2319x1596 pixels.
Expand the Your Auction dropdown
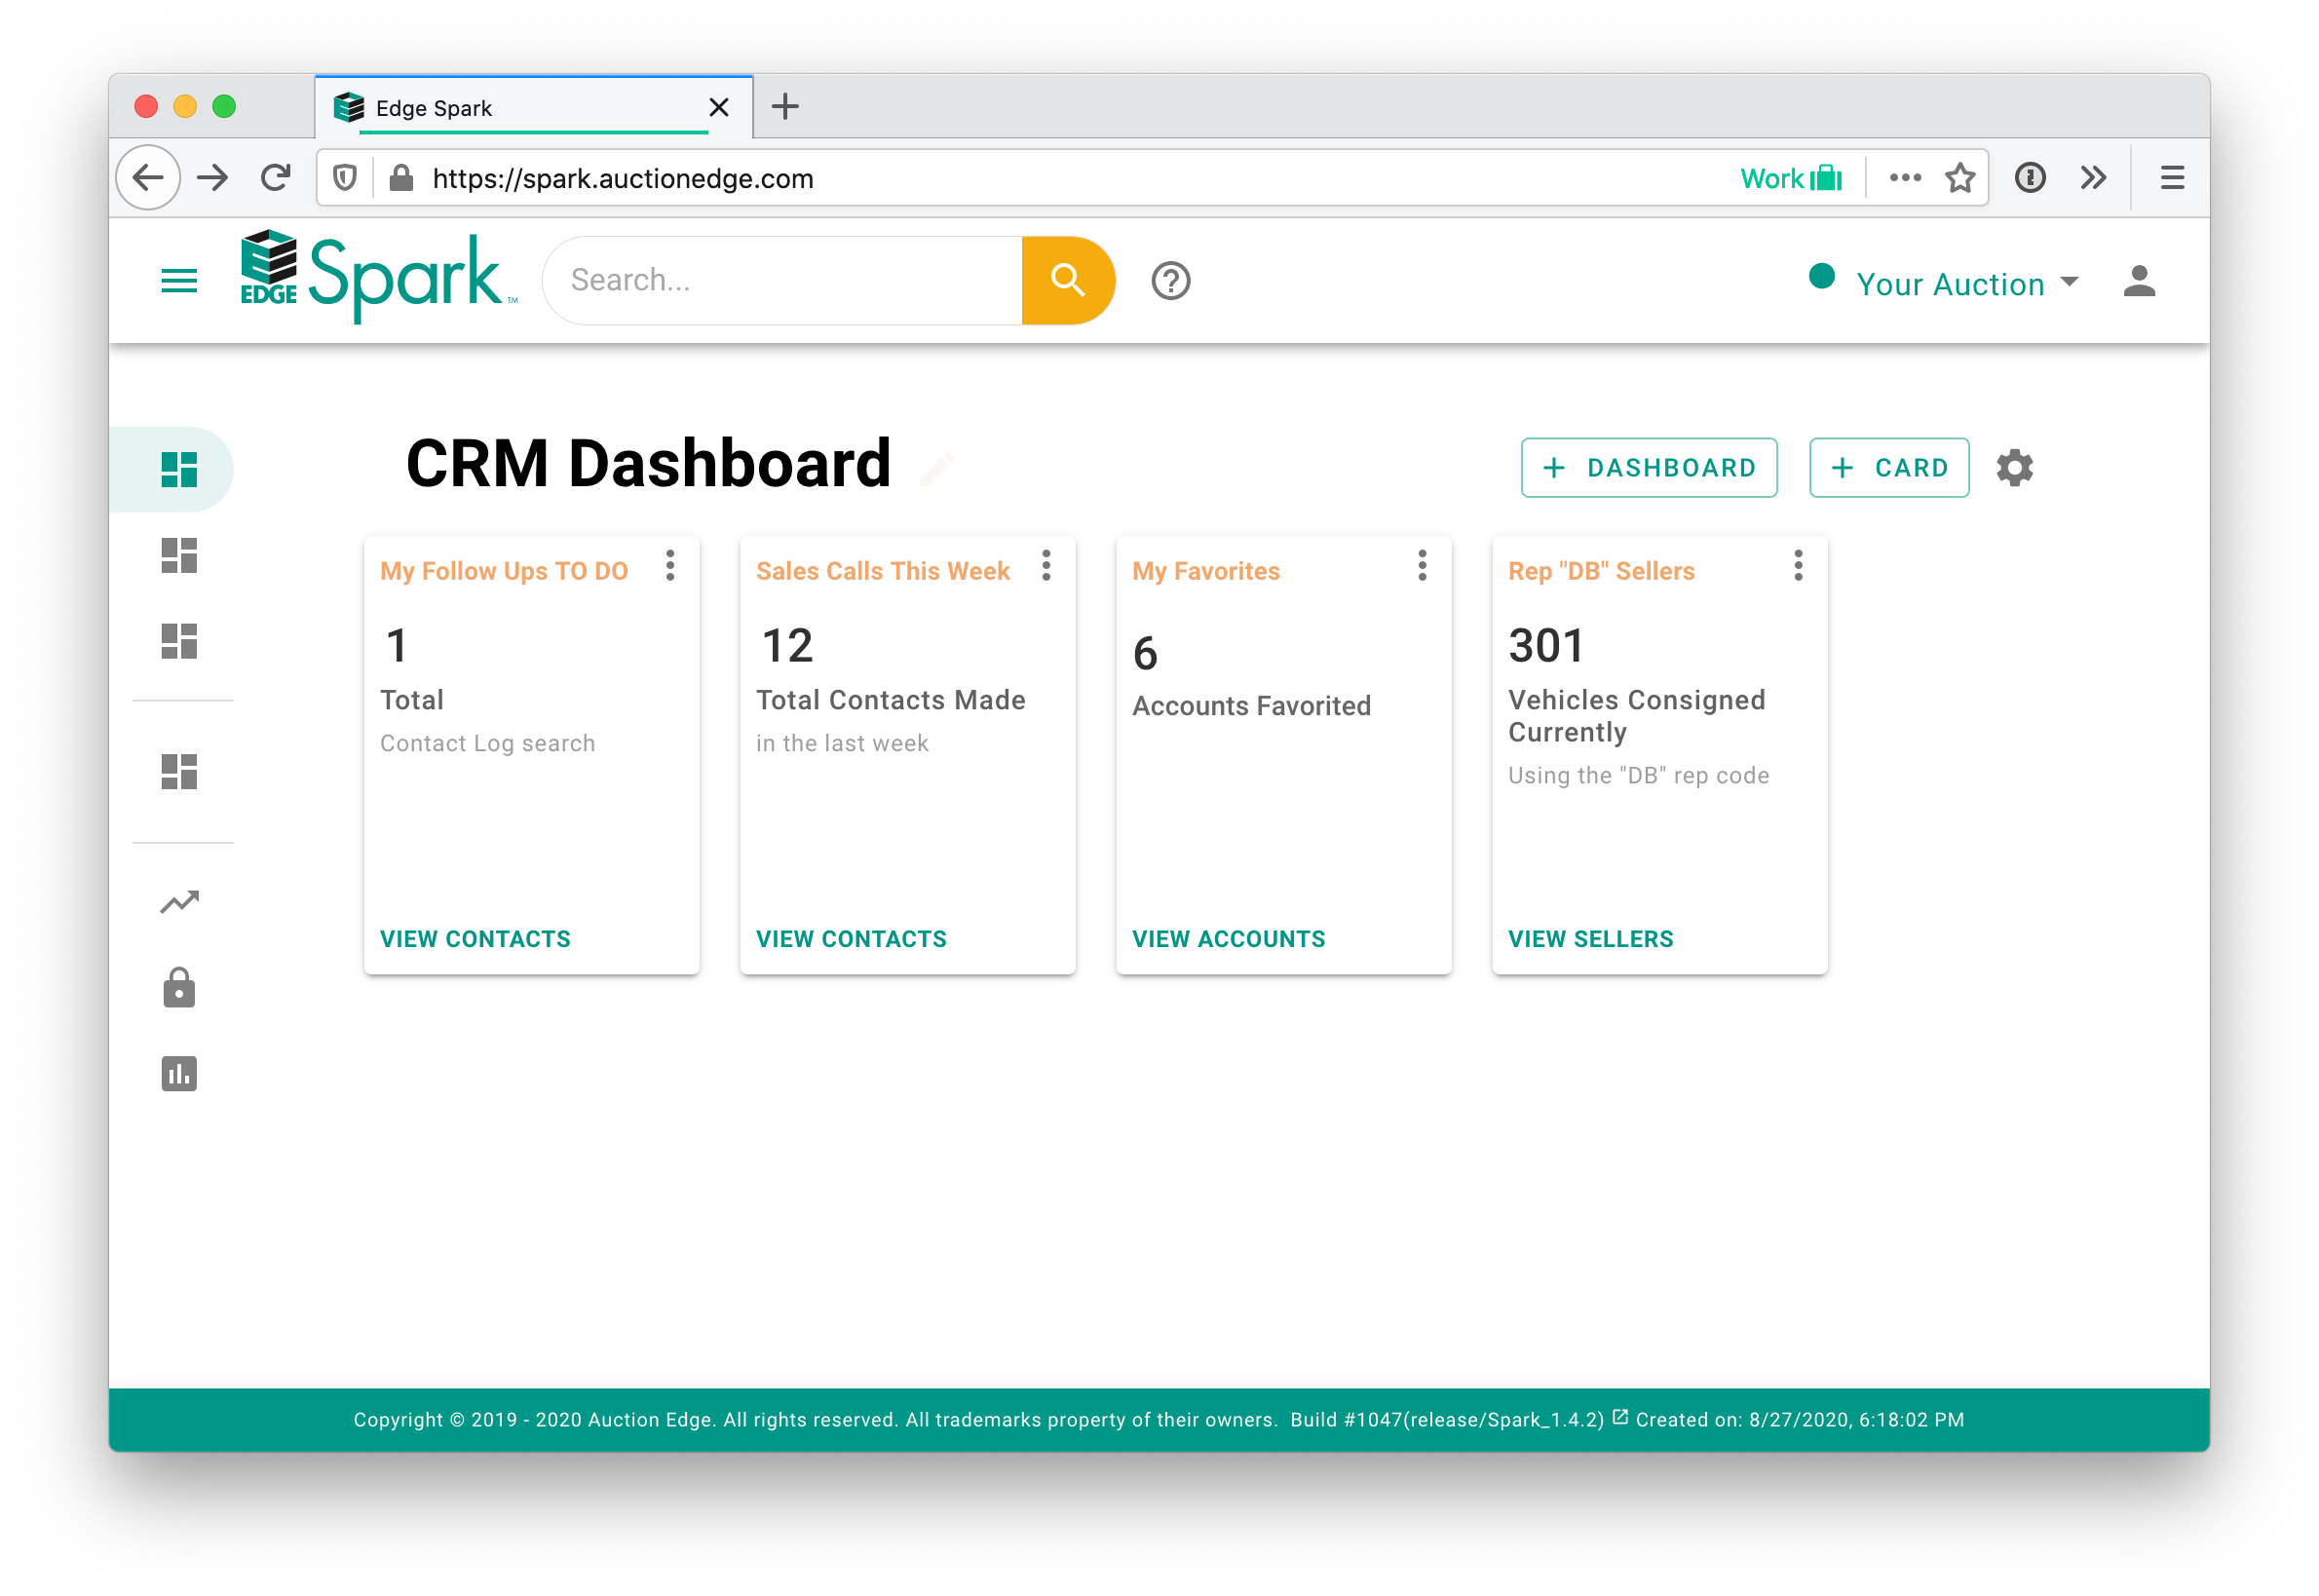1966,284
